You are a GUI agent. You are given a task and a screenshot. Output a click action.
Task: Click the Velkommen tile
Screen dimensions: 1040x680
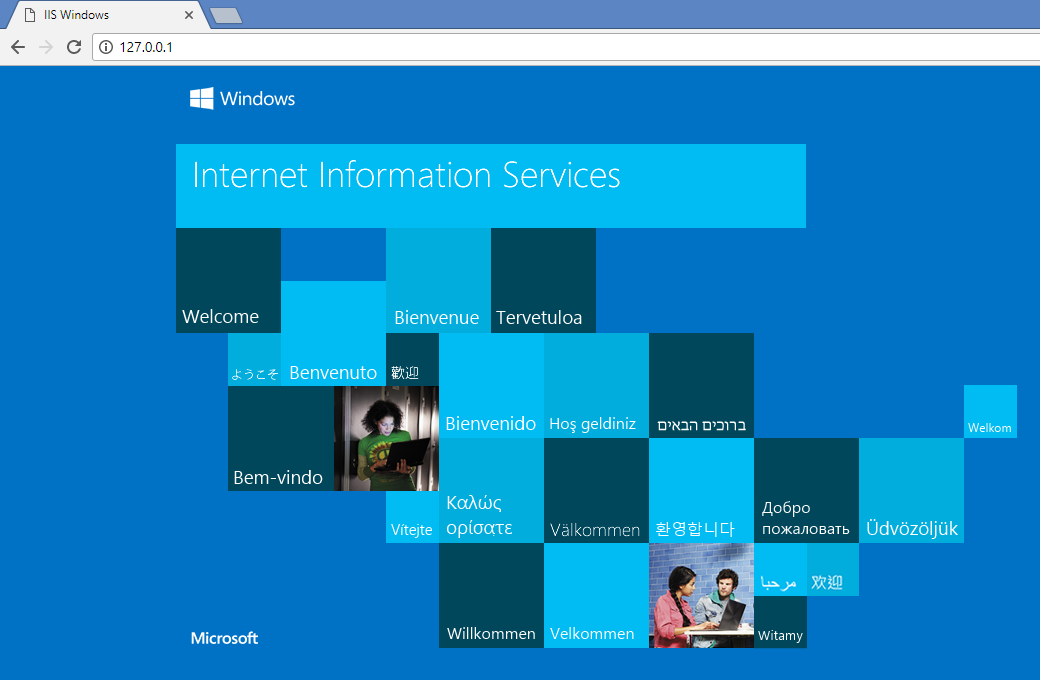pyautogui.click(x=596, y=595)
